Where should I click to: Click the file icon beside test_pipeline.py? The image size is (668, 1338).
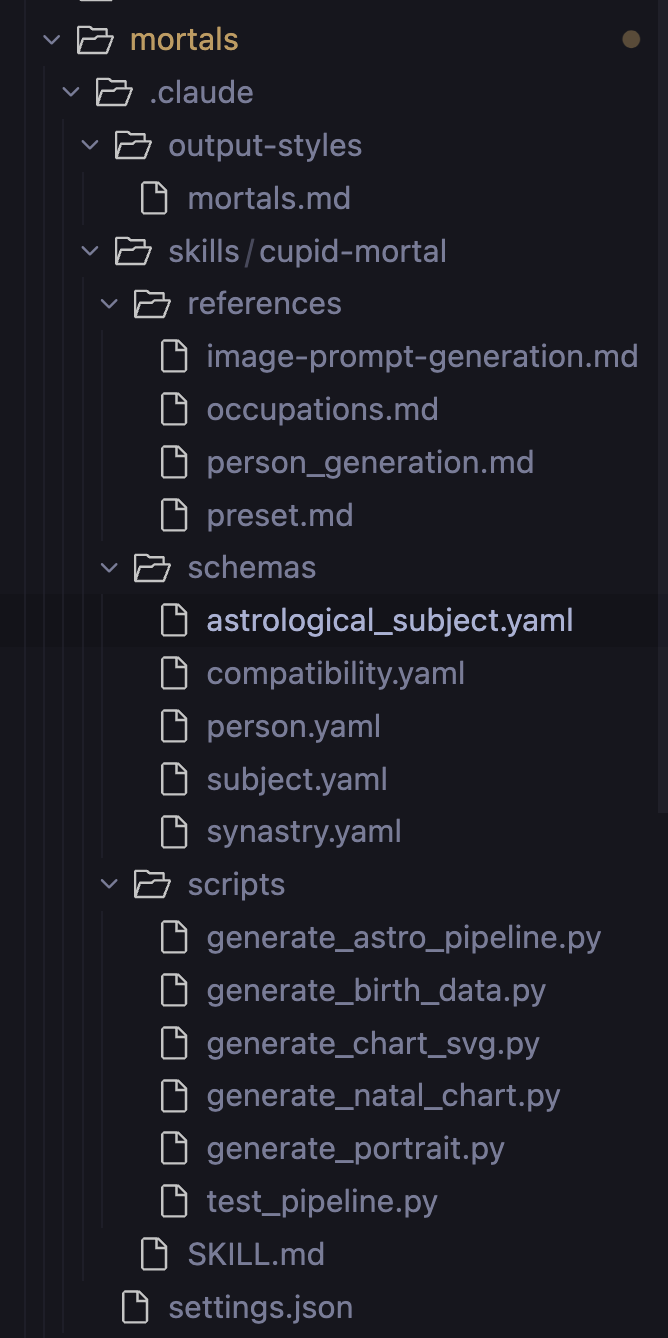[x=174, y=1201]
